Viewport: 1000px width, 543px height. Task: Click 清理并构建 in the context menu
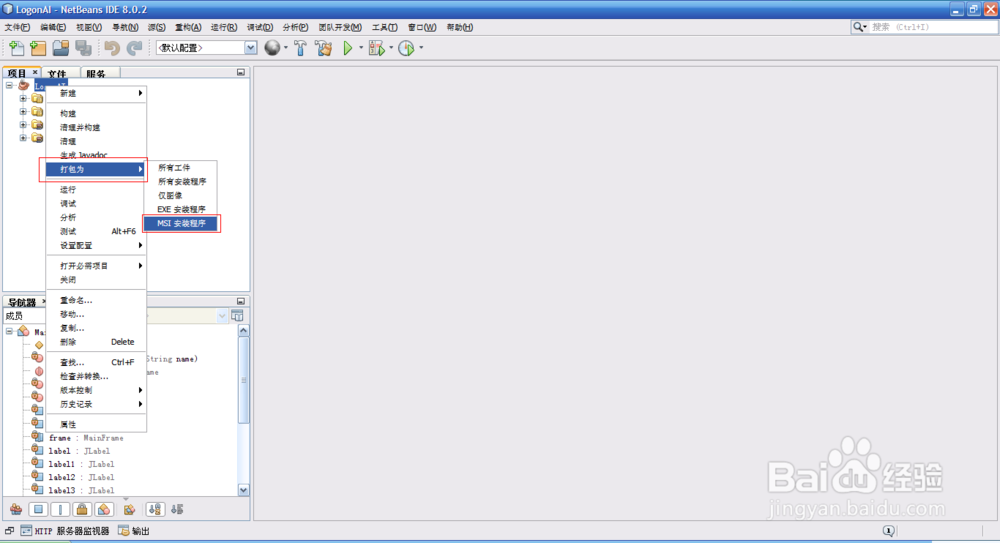pos(96,128)
